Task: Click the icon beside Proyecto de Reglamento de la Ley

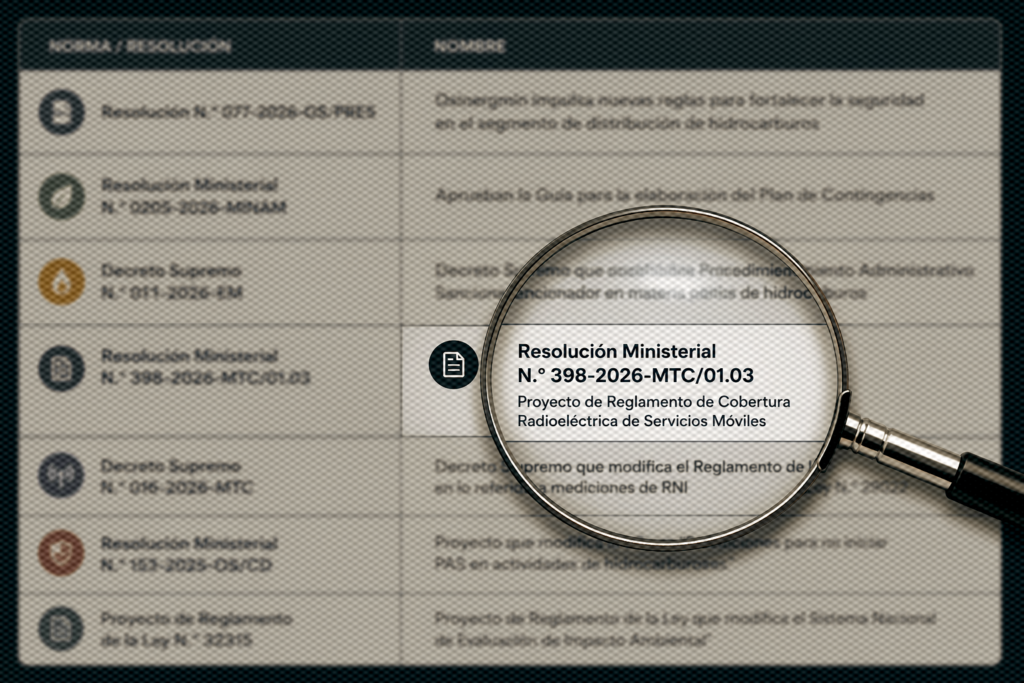Action: pyautogui.click(x=61, y=628)
